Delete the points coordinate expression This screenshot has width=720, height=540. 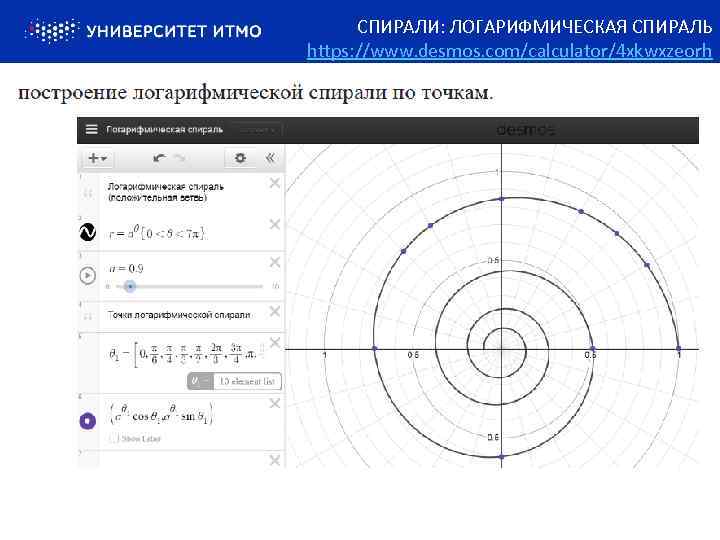(x=275, y=404)
